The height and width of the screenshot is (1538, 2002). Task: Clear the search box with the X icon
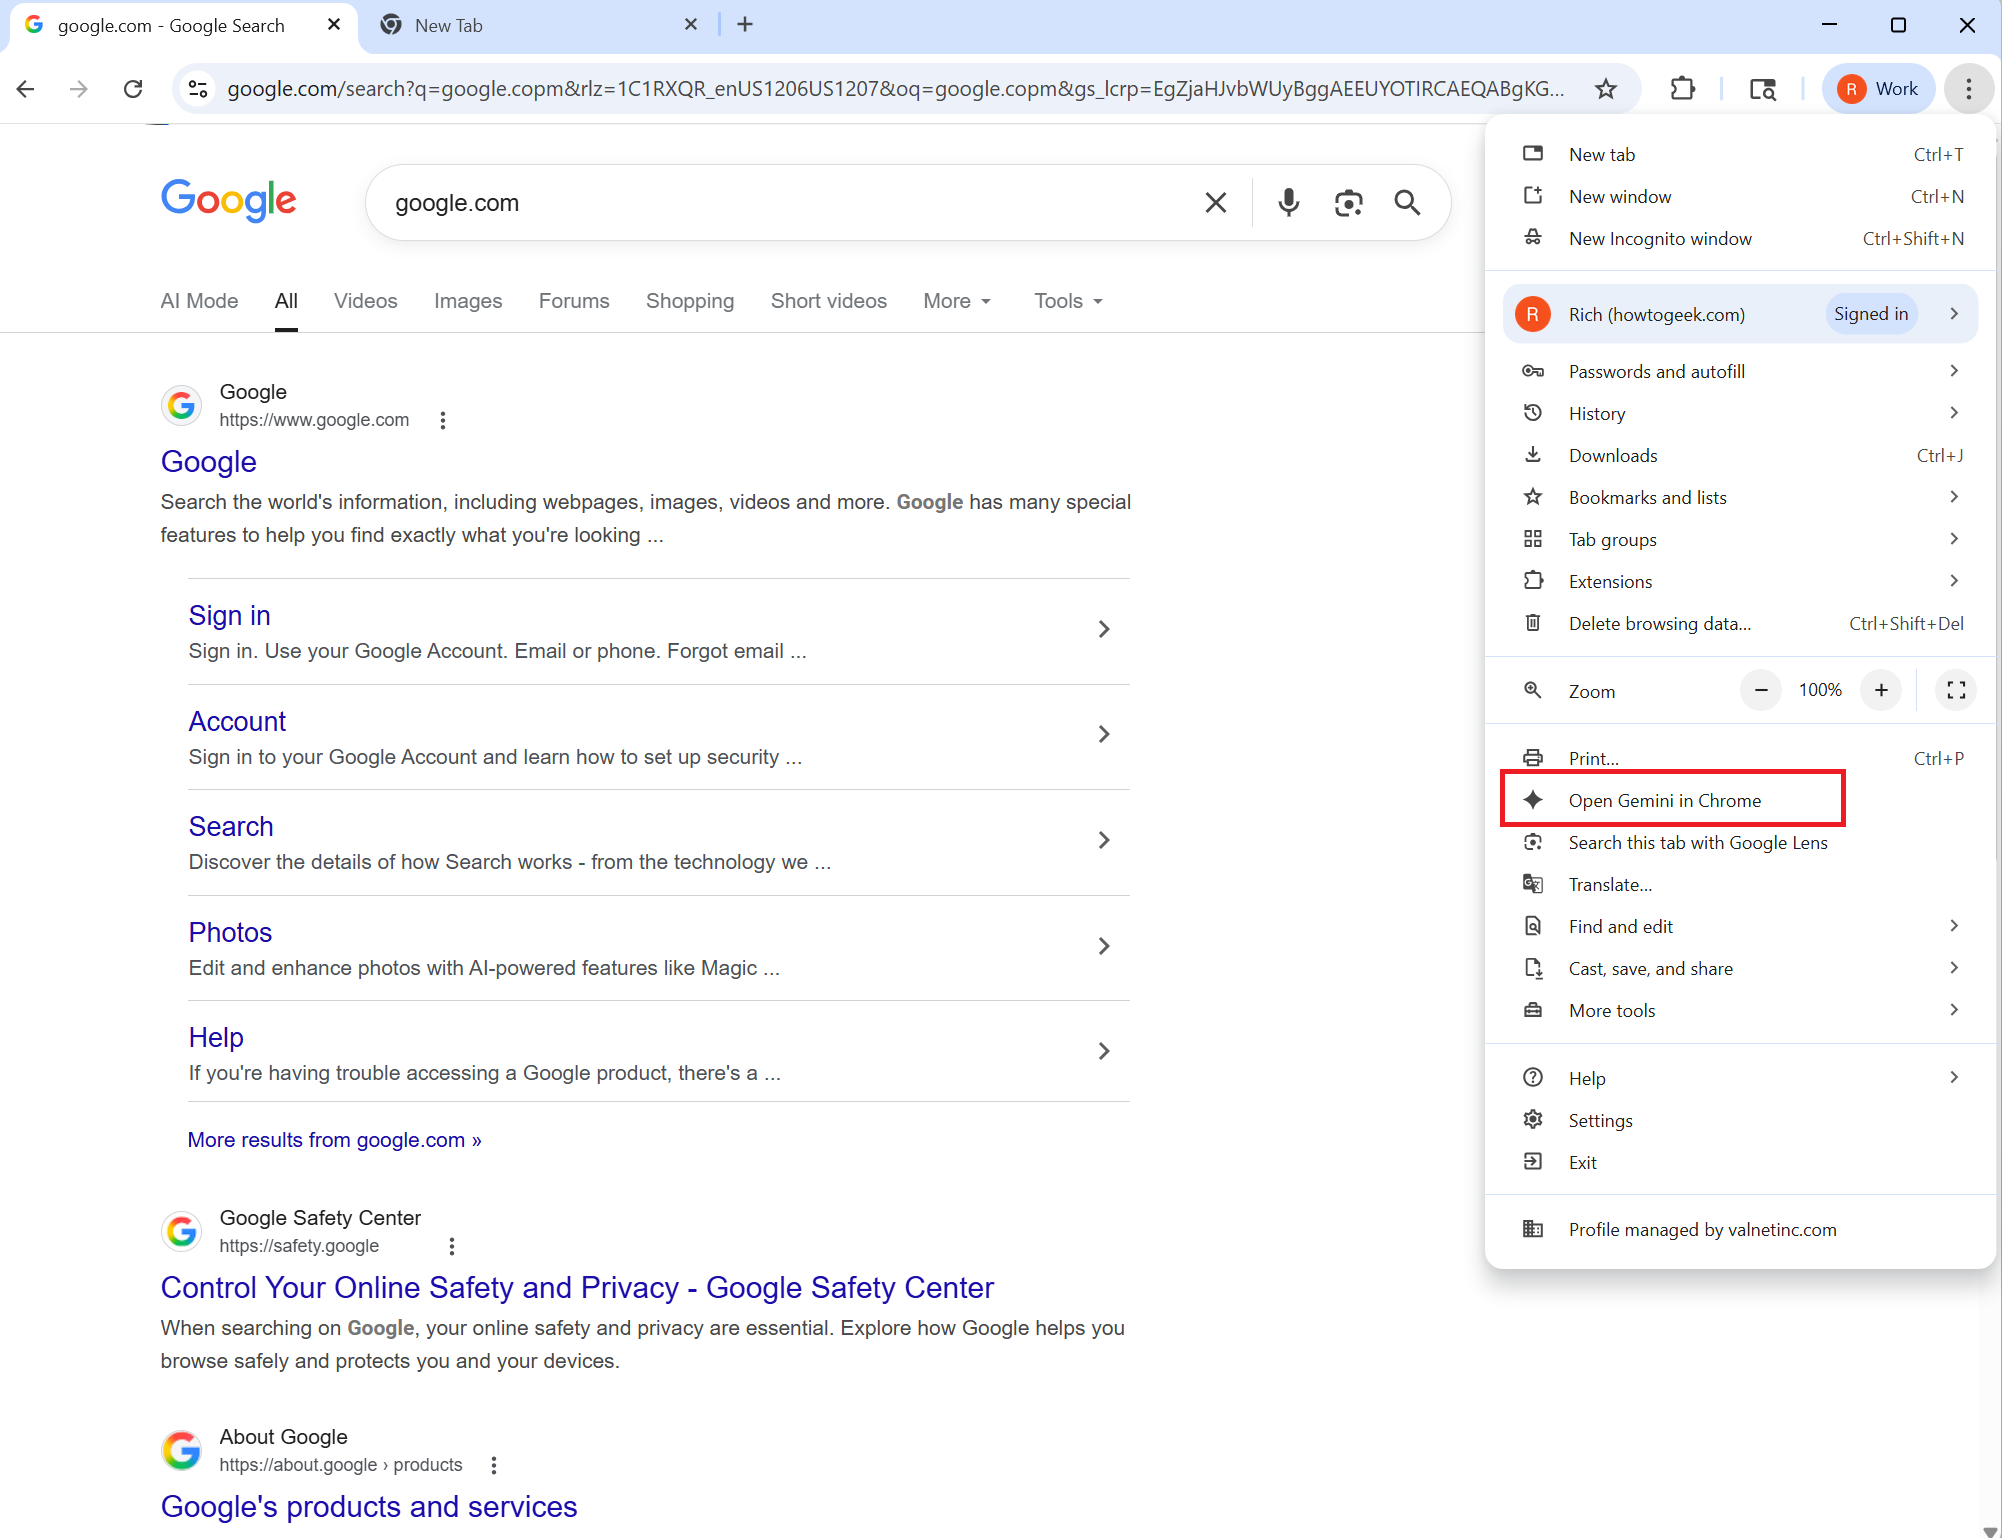(1216, 203)
